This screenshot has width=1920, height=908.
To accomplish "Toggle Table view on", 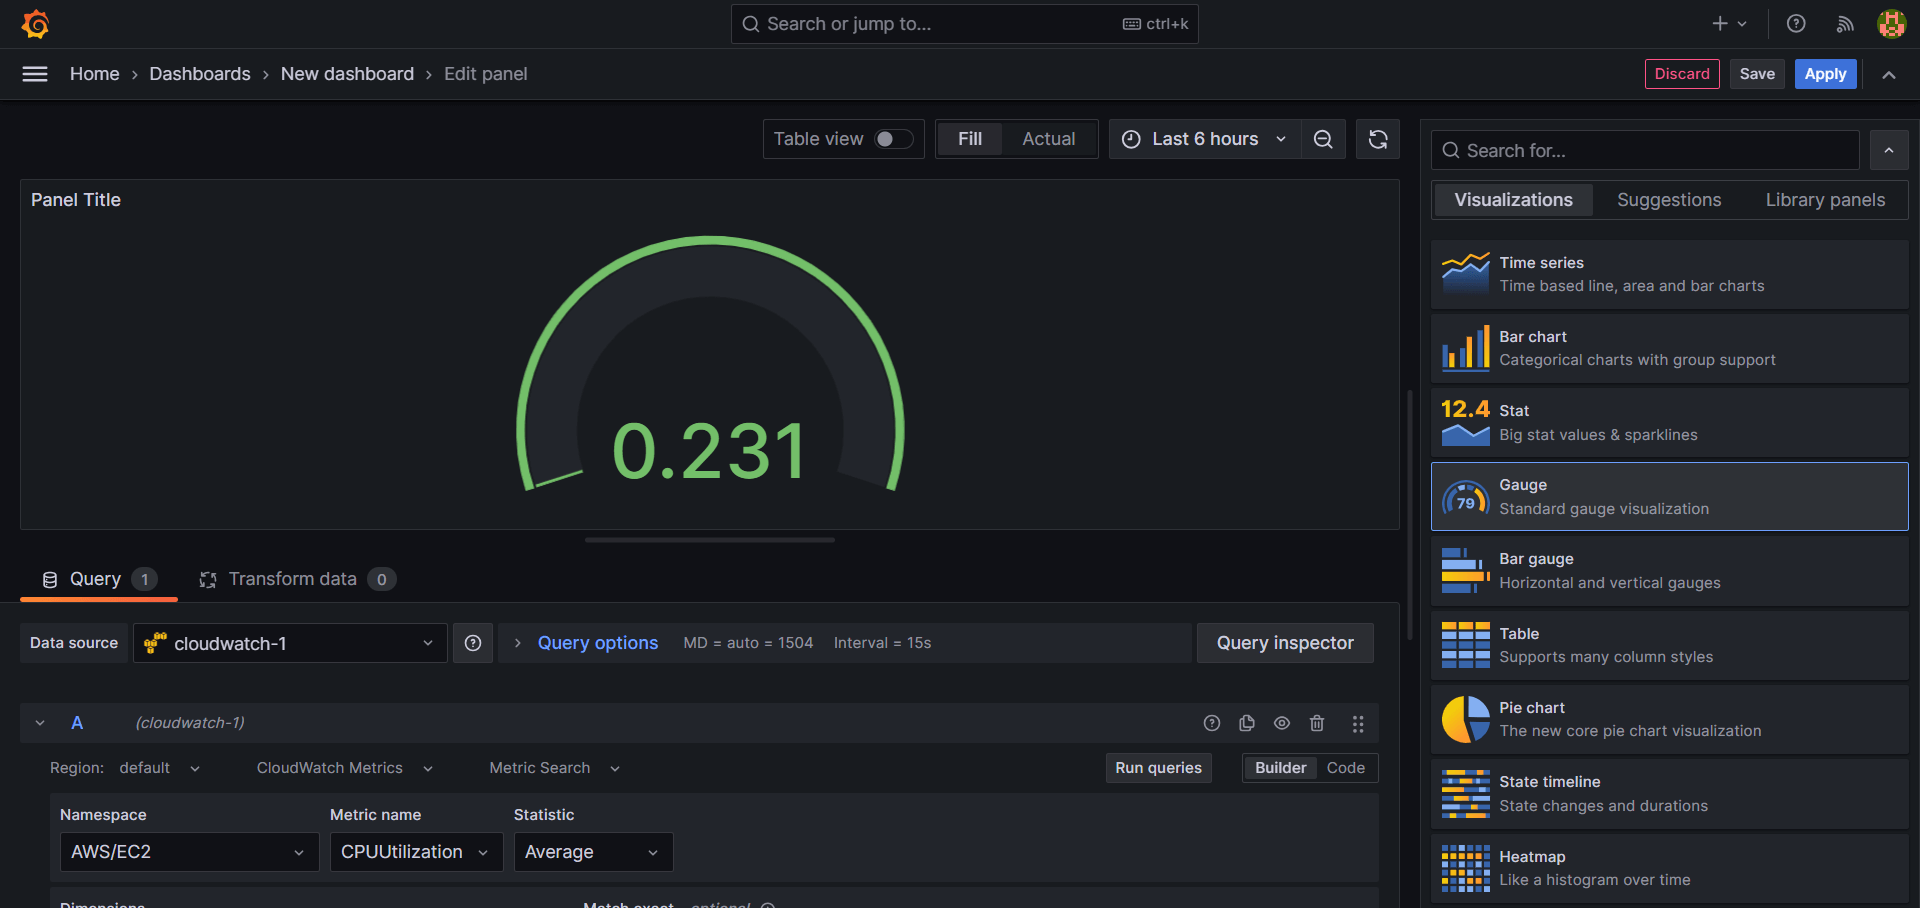I will click(x=893, y=139).
